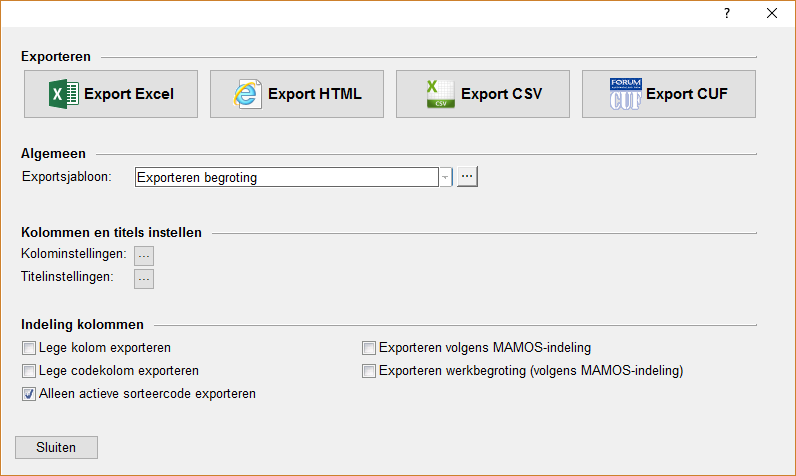Screen dimensions: 796x476
Task: Enable Exporteren volgens MAMOS-indeling
Action: (x=369, y=349)
